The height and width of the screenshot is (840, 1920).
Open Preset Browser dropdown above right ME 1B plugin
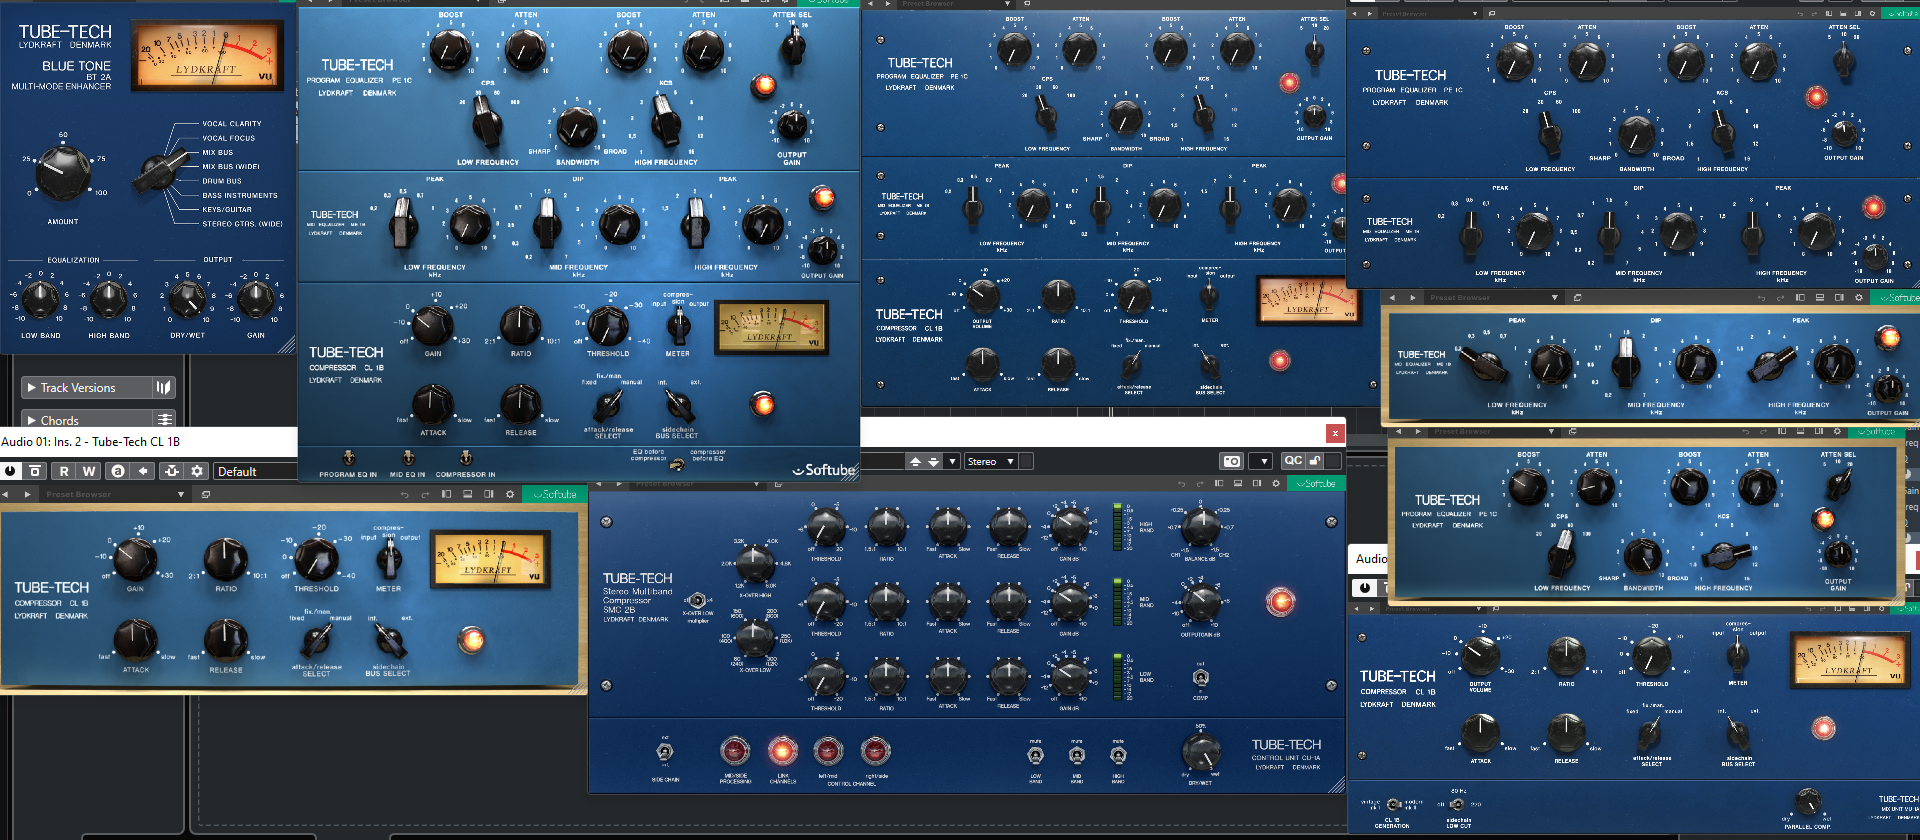pyautogui.click(x=1555, y=298)
